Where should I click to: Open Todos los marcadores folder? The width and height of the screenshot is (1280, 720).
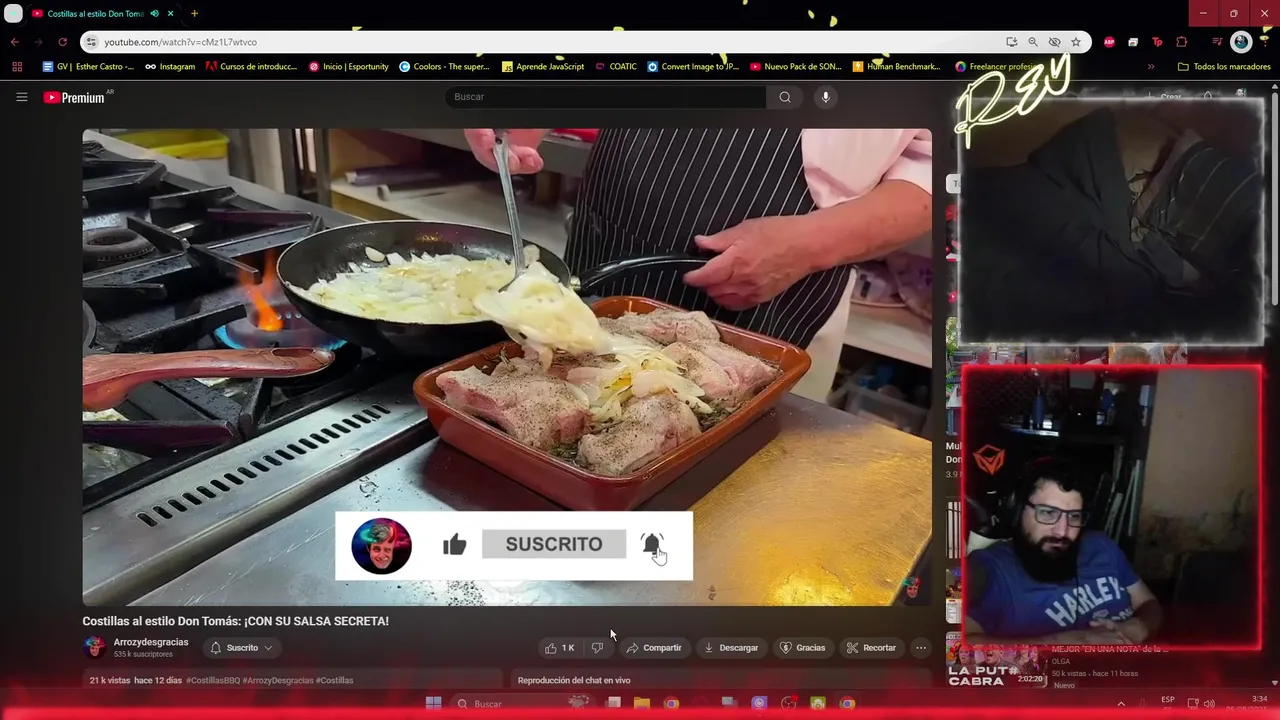[x=1224, y=67]
